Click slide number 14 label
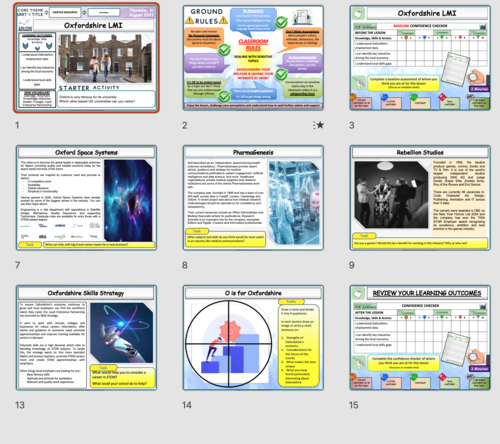The image size is (500, 444). [187, 405]
